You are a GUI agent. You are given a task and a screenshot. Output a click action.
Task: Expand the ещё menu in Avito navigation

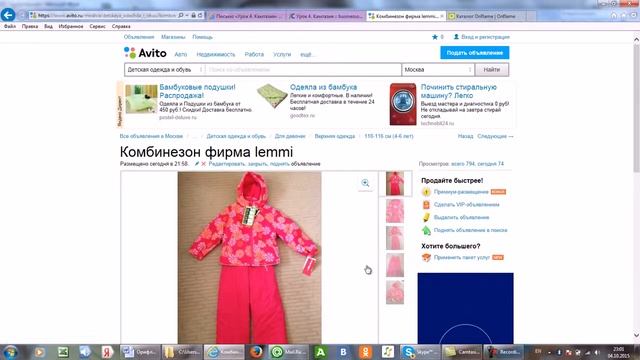pyautogui.click(x=307, y=54)
